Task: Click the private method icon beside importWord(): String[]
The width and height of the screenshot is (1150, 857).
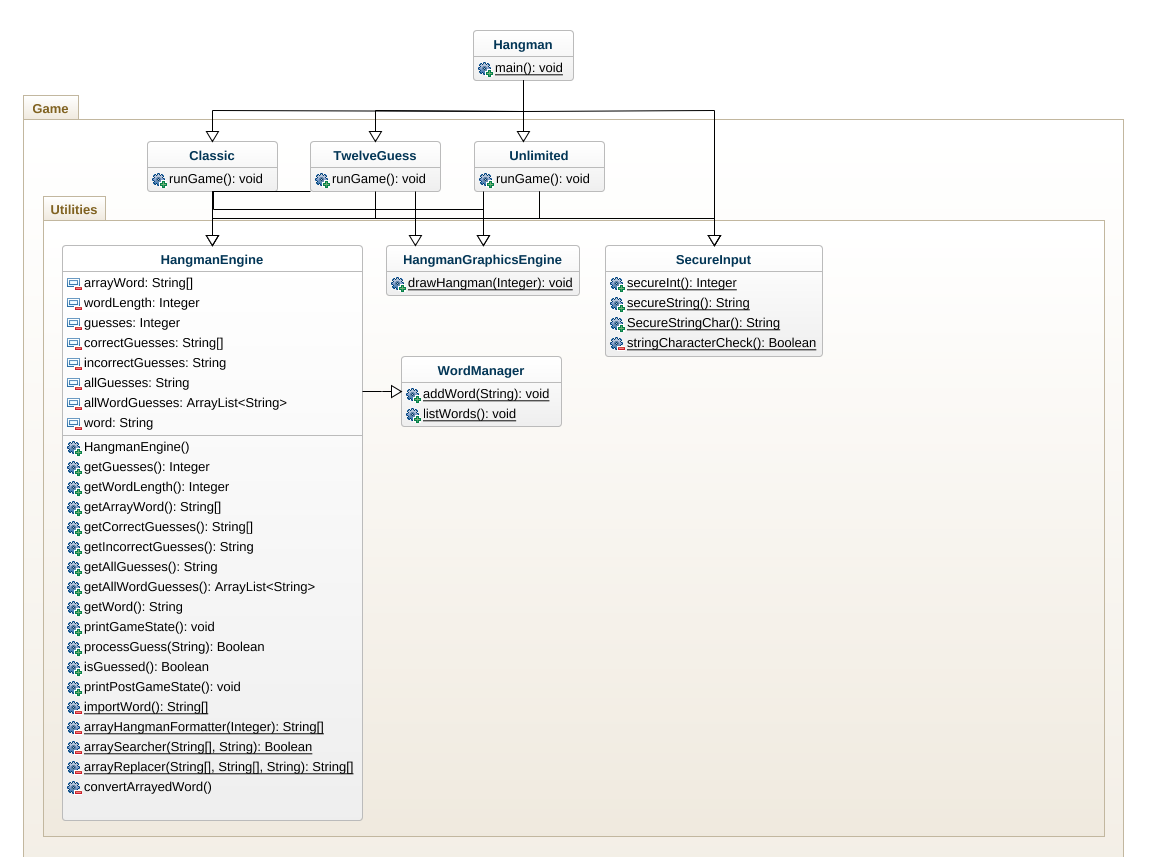Action: click(74, 707)
